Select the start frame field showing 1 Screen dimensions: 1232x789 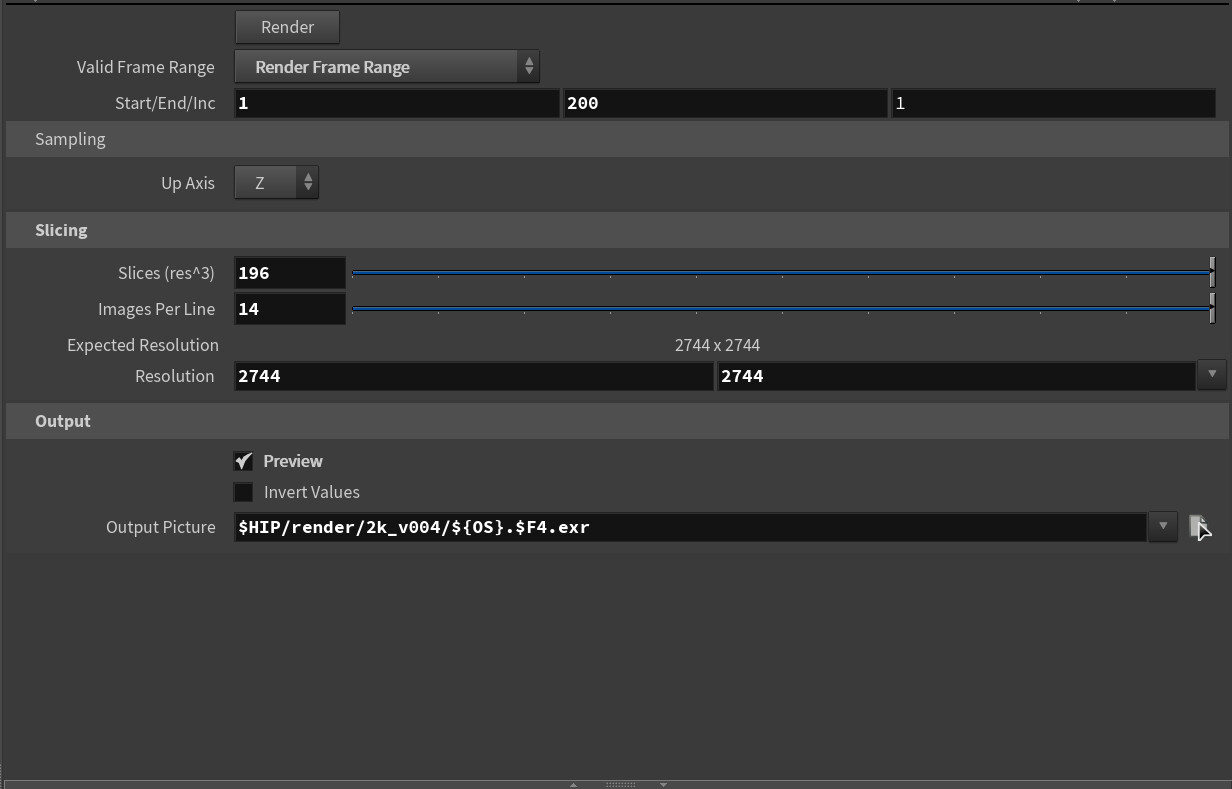coord(396,102)
